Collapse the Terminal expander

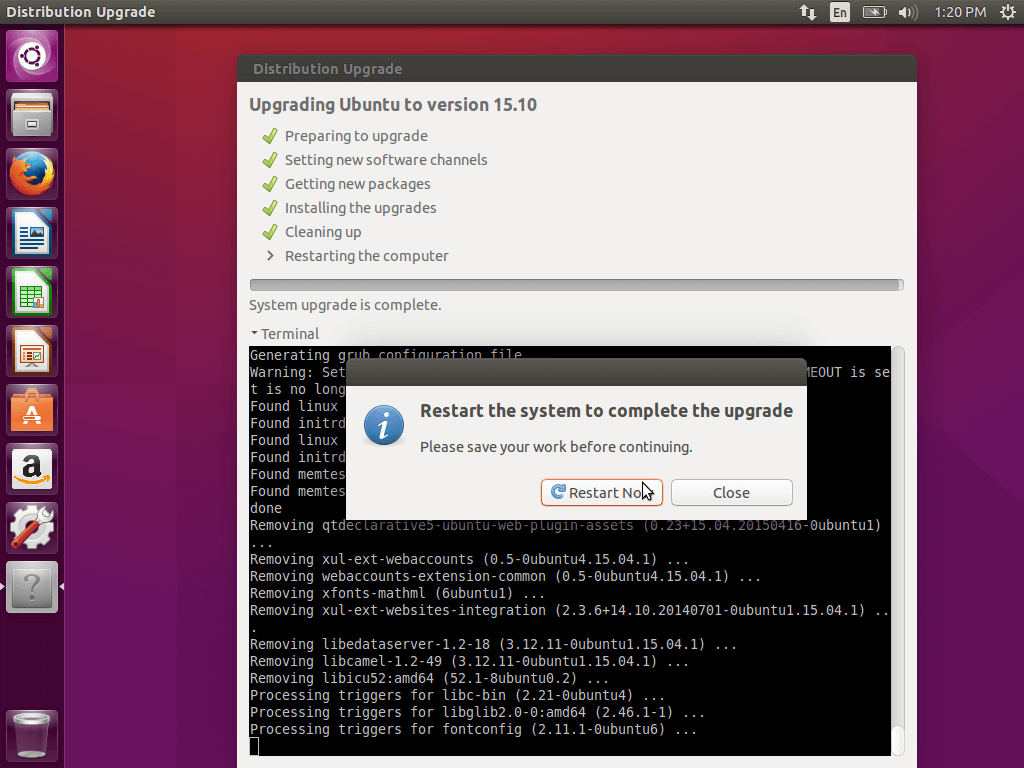(285, 334)
